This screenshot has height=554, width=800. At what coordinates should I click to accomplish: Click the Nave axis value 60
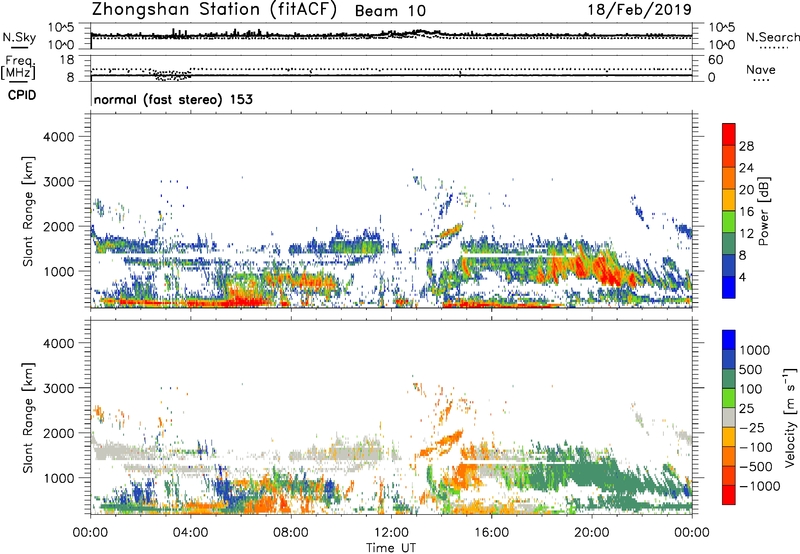pos(715,60)
